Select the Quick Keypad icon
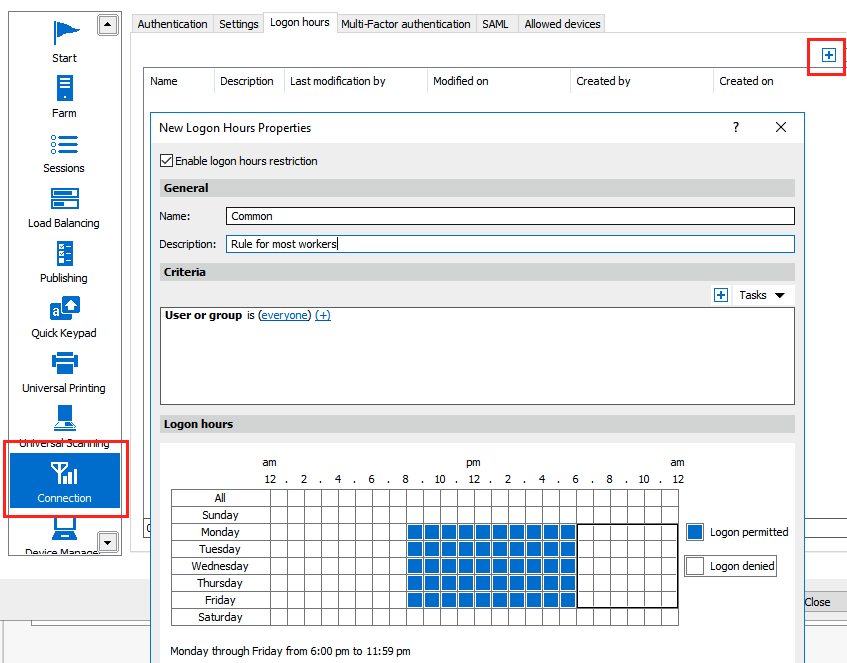 point(64,315)
